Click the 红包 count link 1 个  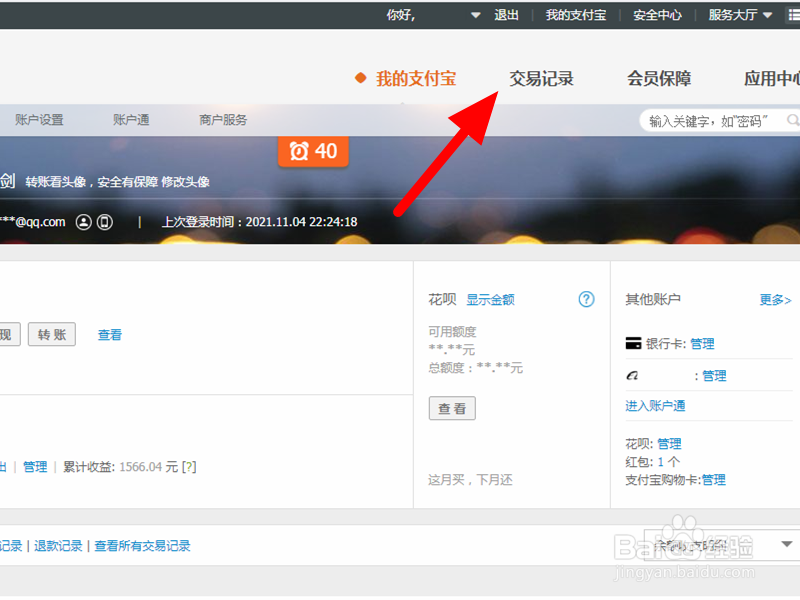[669, 462]
